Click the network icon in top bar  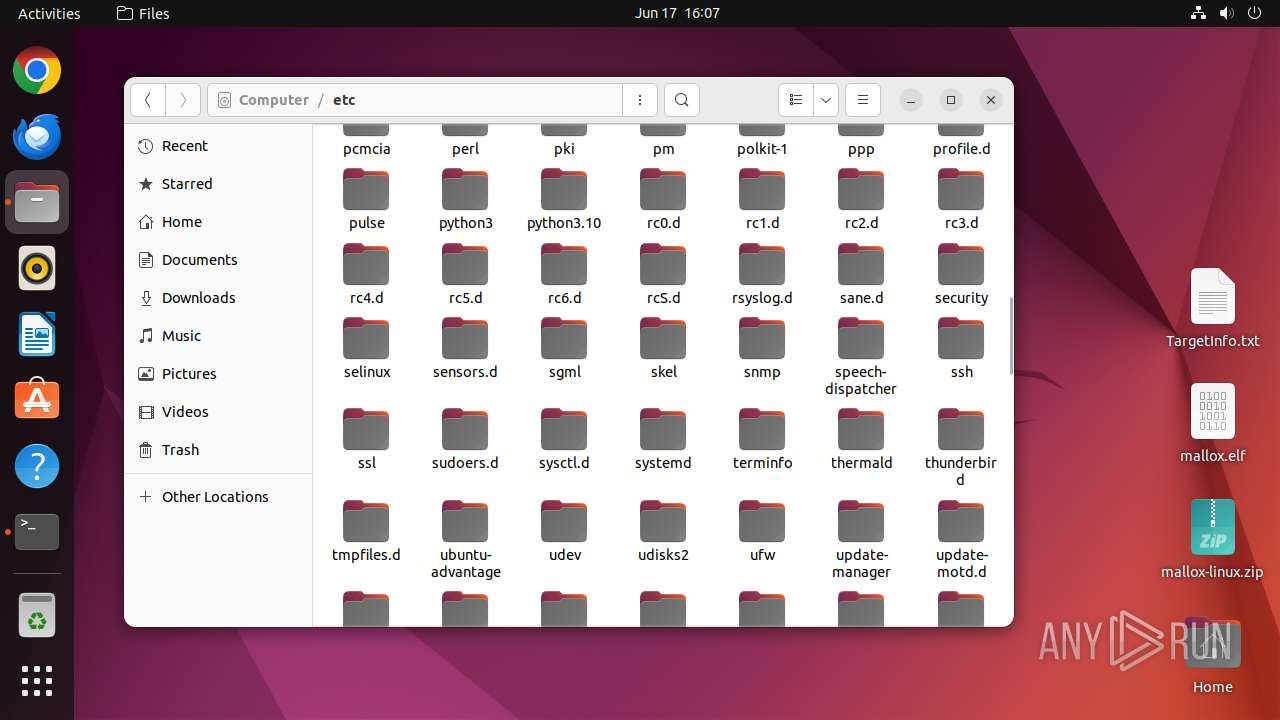1198,13
